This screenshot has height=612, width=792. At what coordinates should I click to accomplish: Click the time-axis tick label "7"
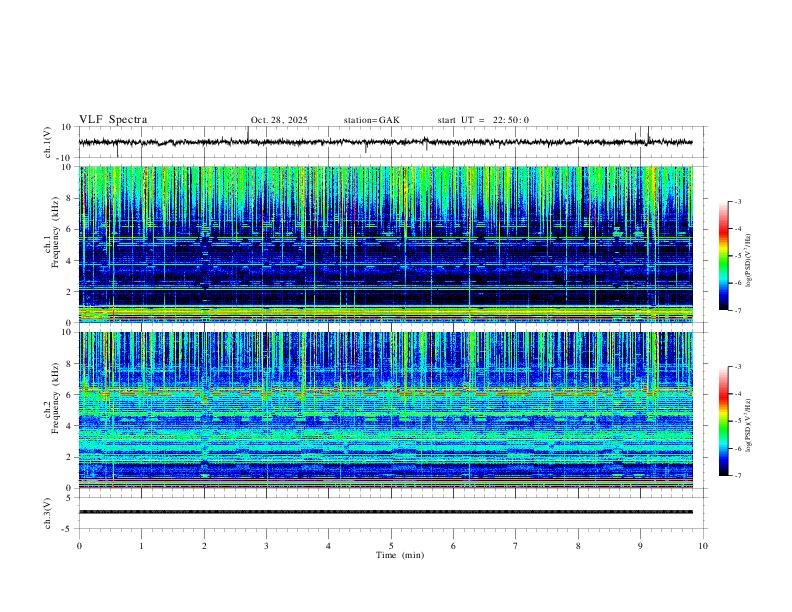coord(516,546)
